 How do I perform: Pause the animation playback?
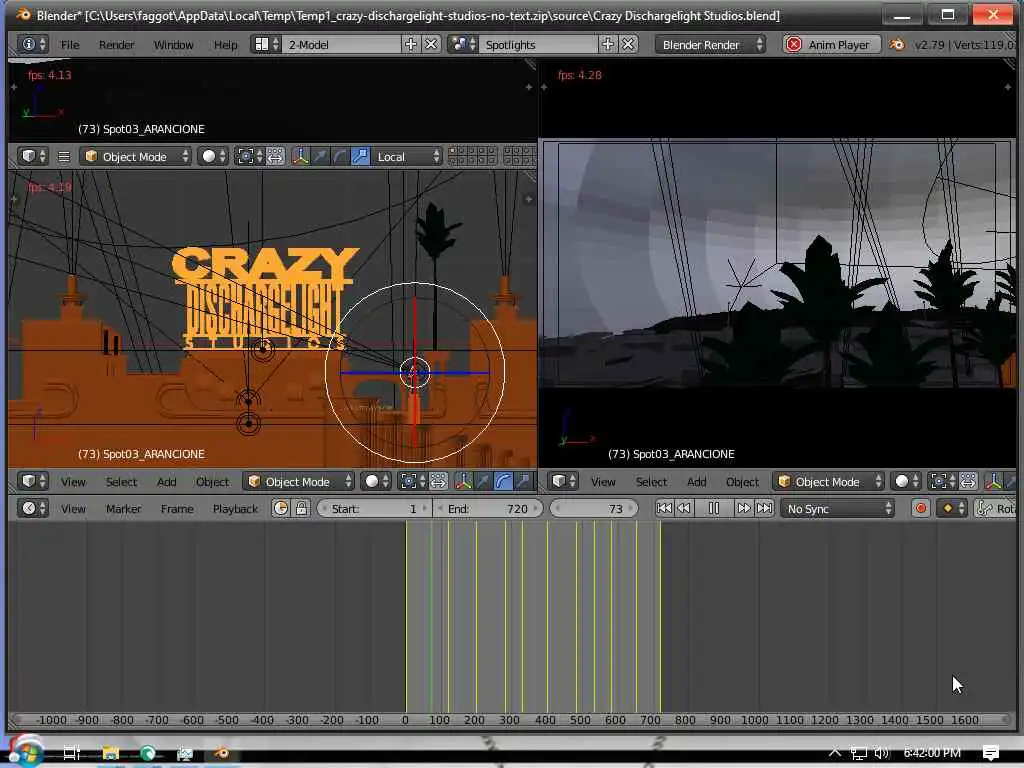coord(714,508)
